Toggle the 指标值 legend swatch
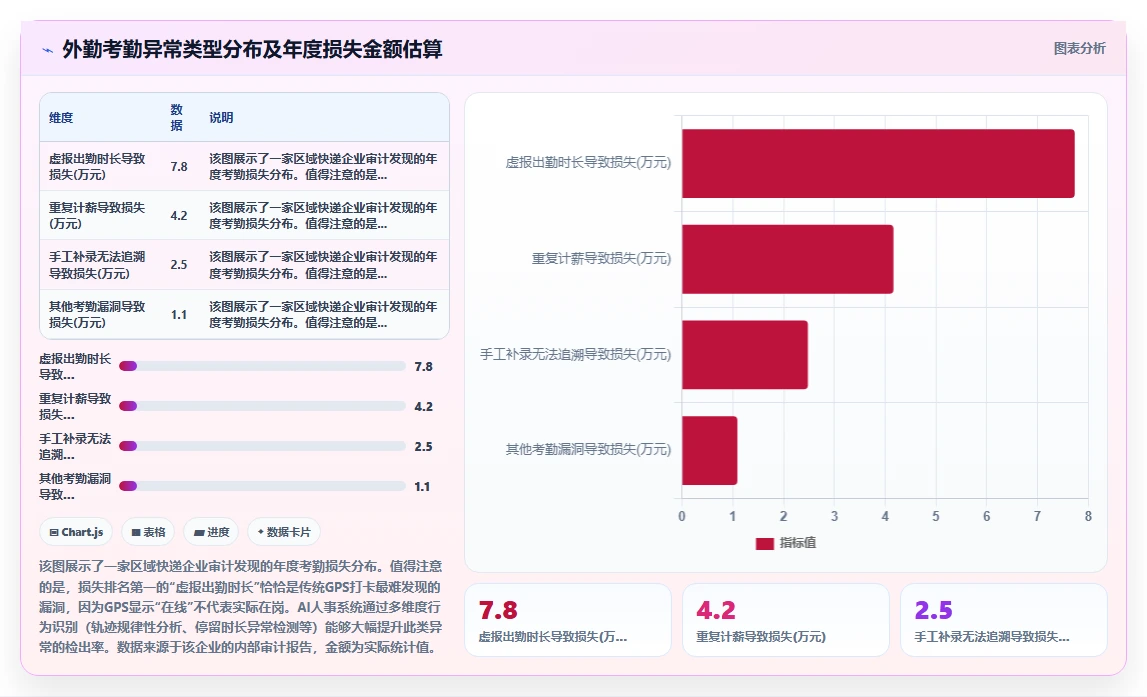The height and width of the screenshot is (697, 1147). point(764,543)
